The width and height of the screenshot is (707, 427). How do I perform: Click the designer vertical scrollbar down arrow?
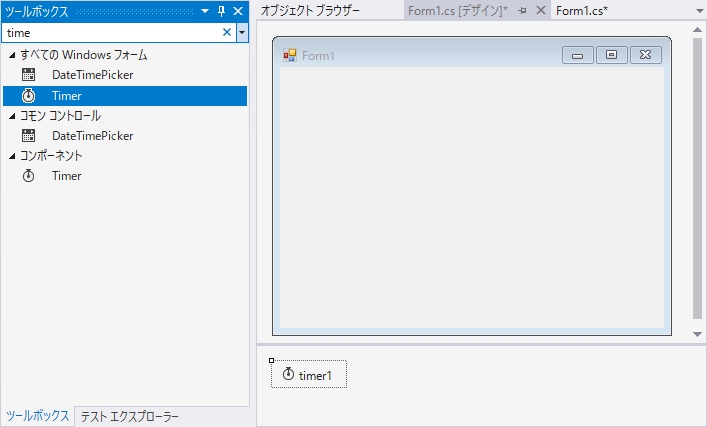[x=697, y=334]
